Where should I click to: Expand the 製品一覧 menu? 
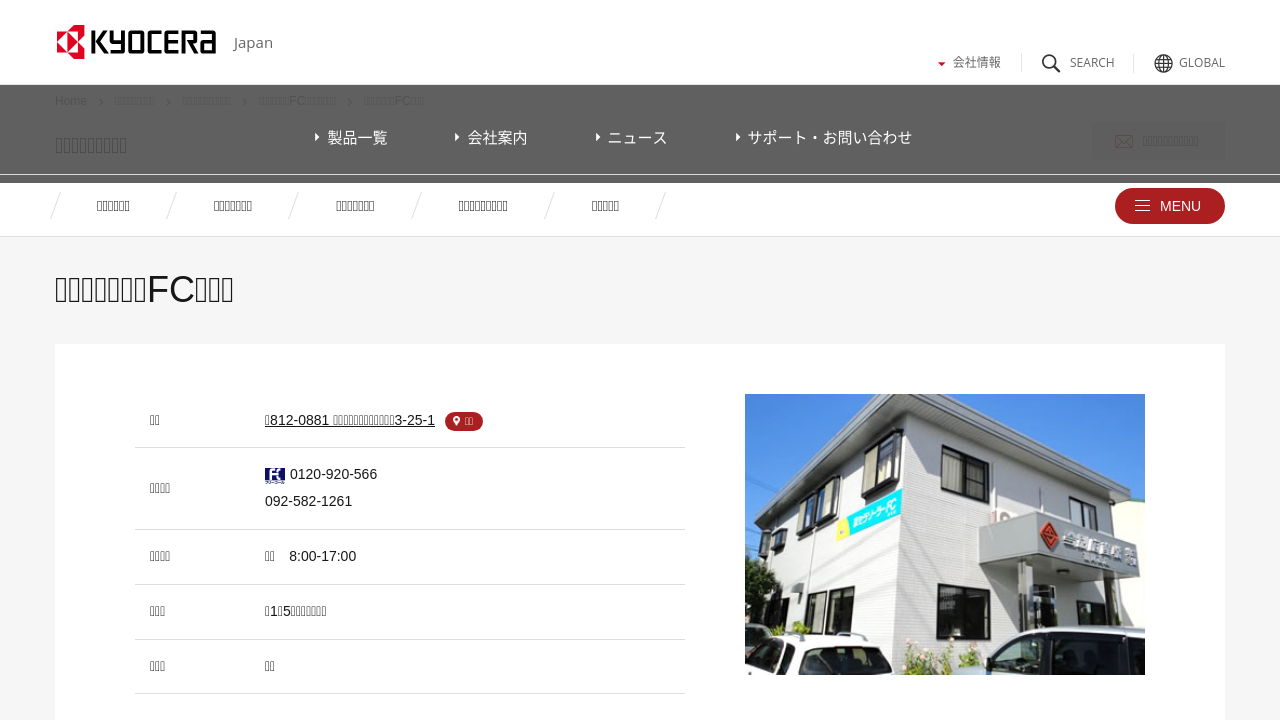click(x=351, y=138)
